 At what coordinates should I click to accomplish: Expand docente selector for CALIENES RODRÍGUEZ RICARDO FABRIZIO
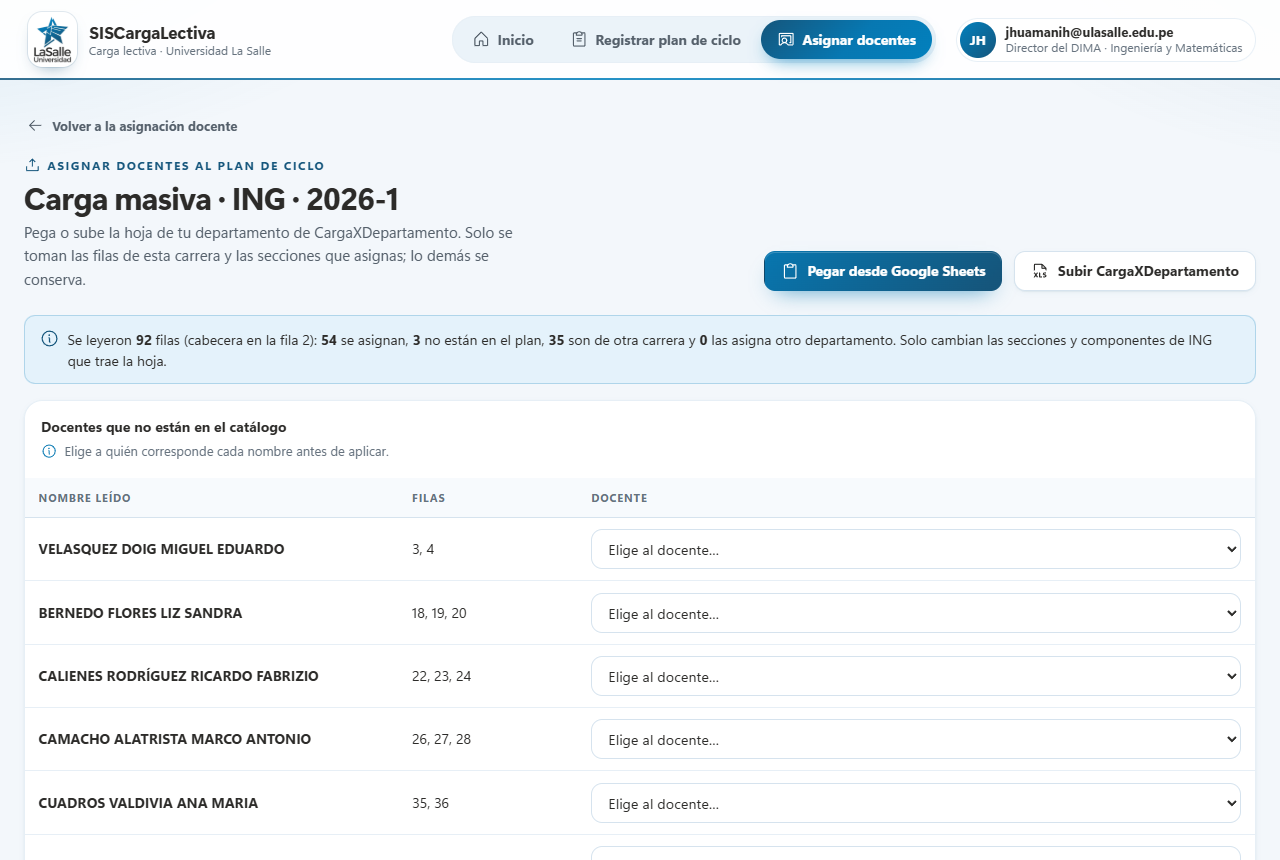[x=916, y=676]
